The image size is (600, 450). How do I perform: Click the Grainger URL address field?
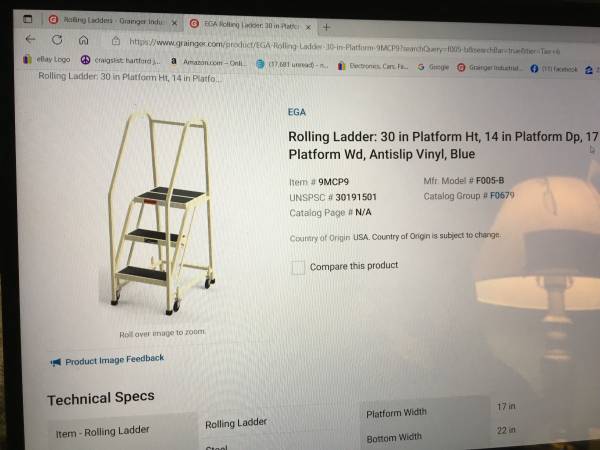click(344, 47)
